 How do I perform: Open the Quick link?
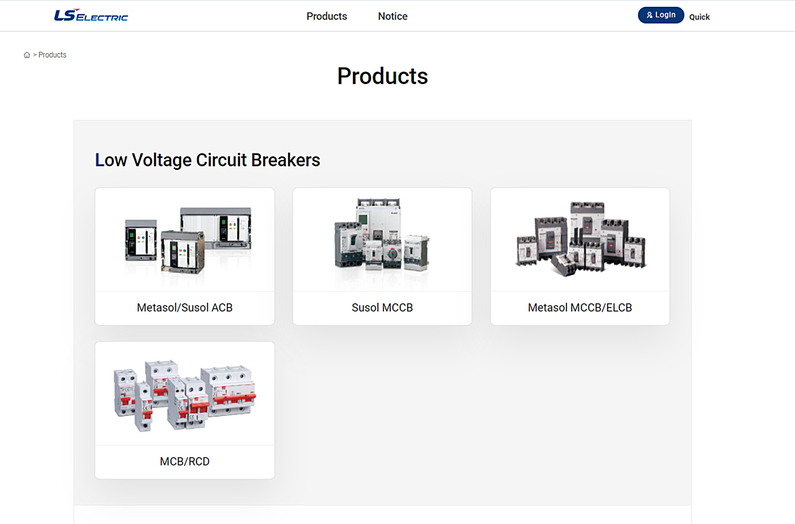699,17
